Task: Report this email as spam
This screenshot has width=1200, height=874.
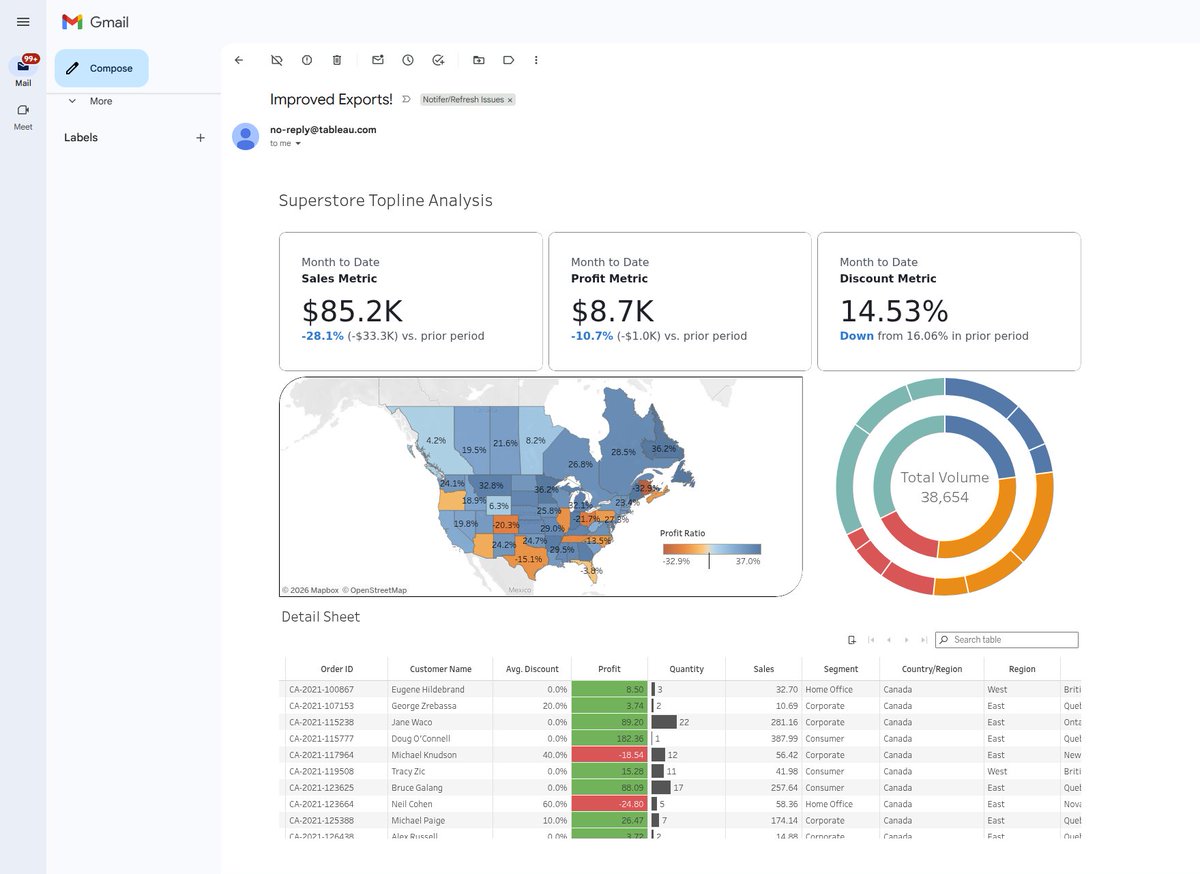Action: [307, 60]
